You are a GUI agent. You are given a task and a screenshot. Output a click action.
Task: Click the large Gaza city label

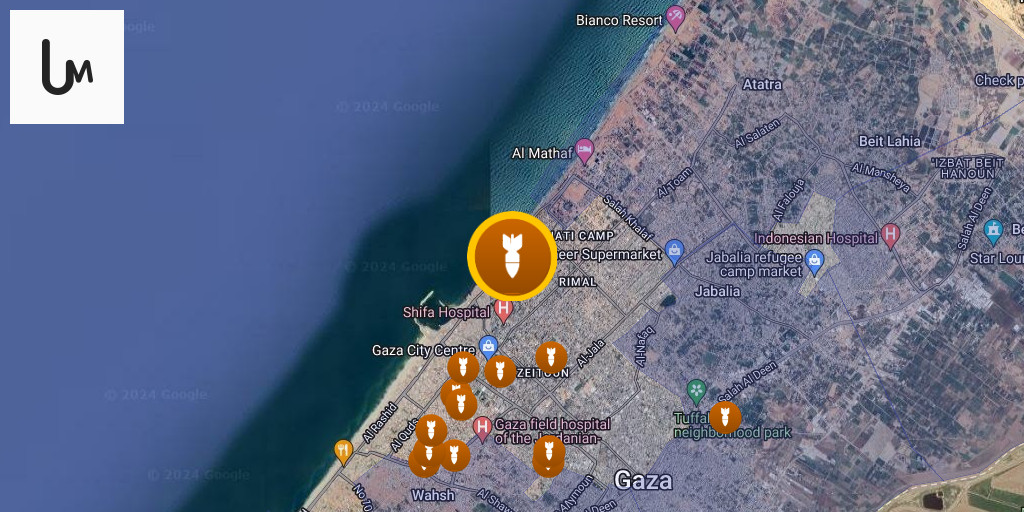(x=643, y=481)
